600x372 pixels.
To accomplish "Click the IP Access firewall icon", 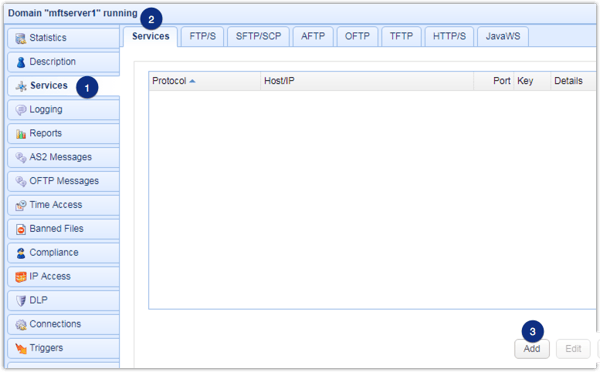I will (x=21, y=276).
